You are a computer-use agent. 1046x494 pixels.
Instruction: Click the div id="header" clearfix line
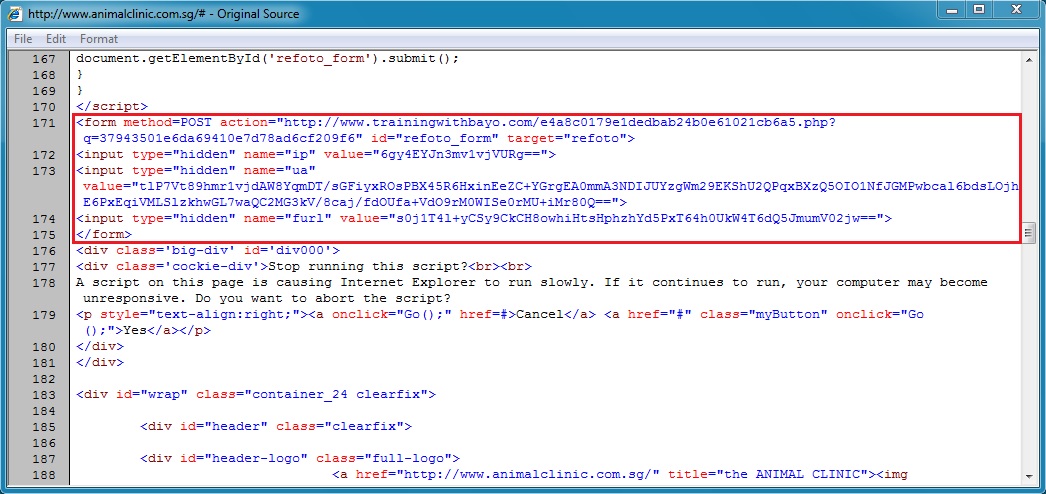click(276, 426)
